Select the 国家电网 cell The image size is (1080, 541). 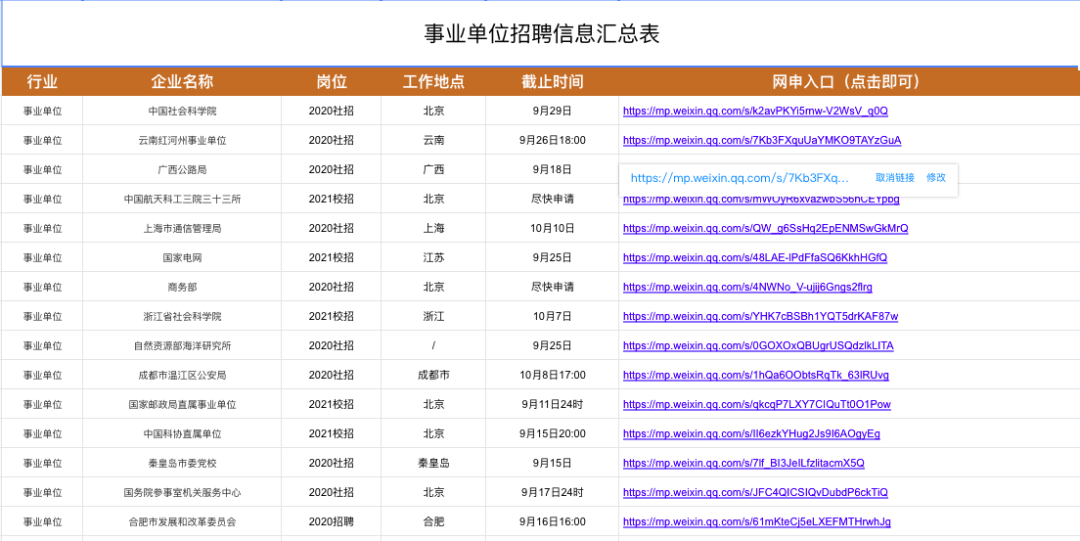tap(183, 258)
